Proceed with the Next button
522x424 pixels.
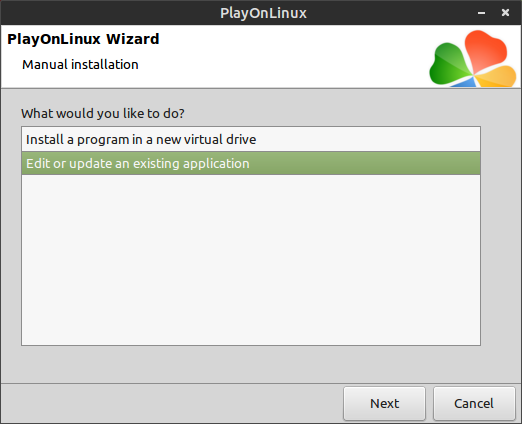click(384, 403)
